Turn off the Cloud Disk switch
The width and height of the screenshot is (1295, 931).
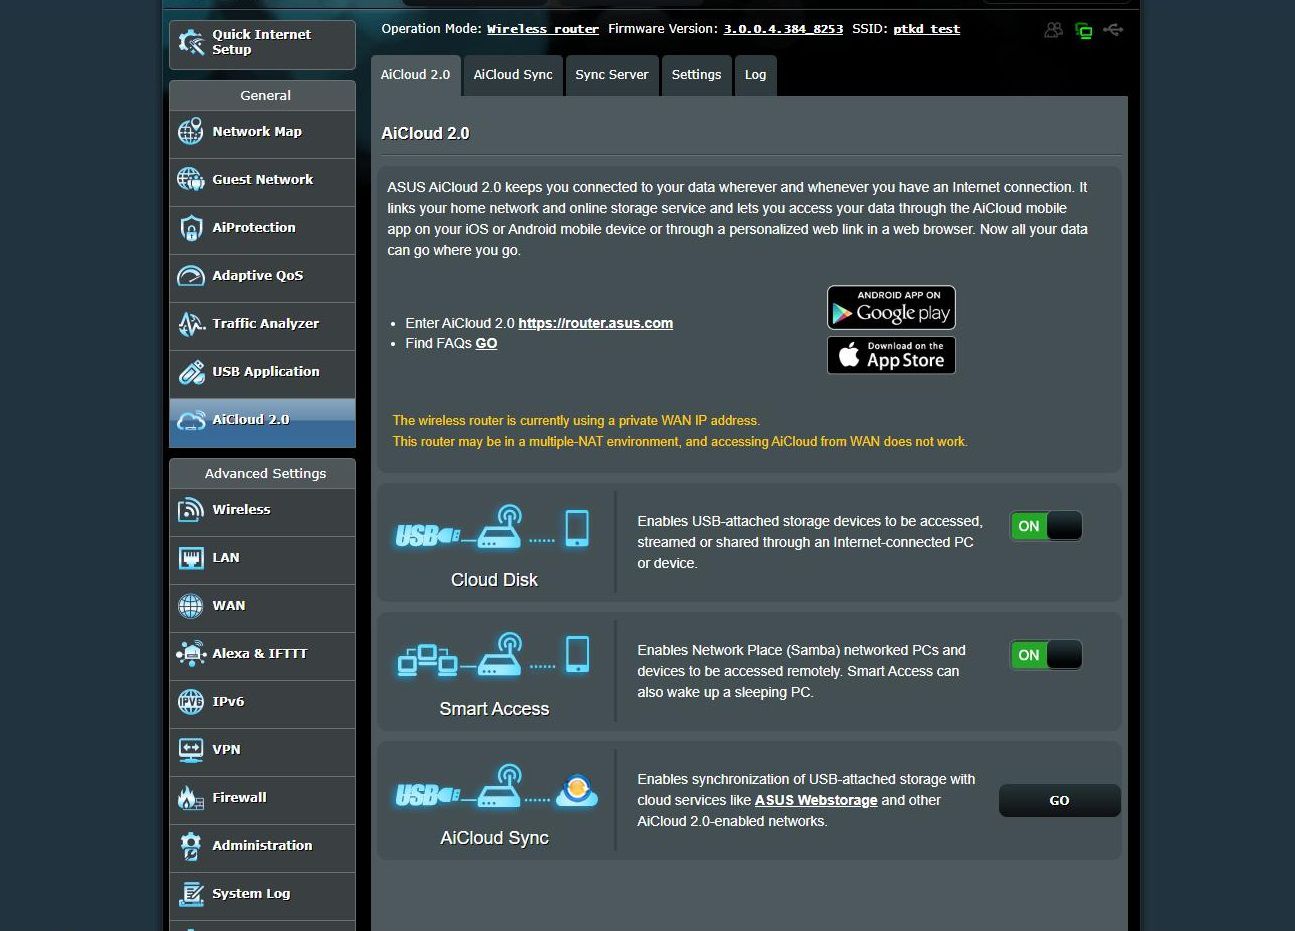[x=1046, y=526]
